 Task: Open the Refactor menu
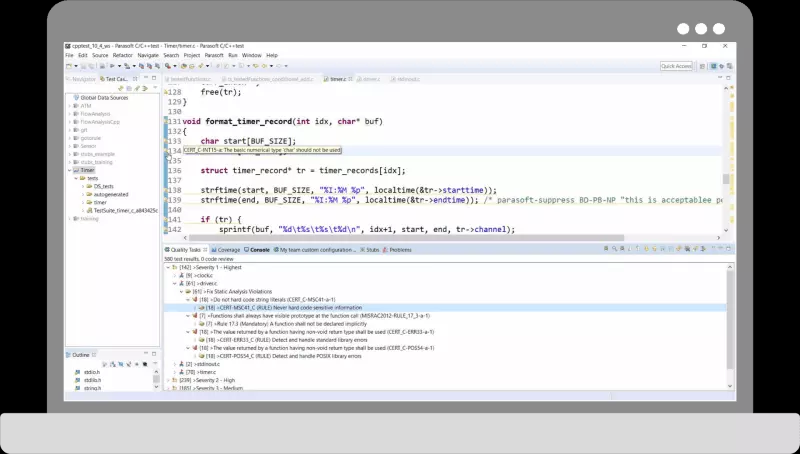tap(122, 55)
